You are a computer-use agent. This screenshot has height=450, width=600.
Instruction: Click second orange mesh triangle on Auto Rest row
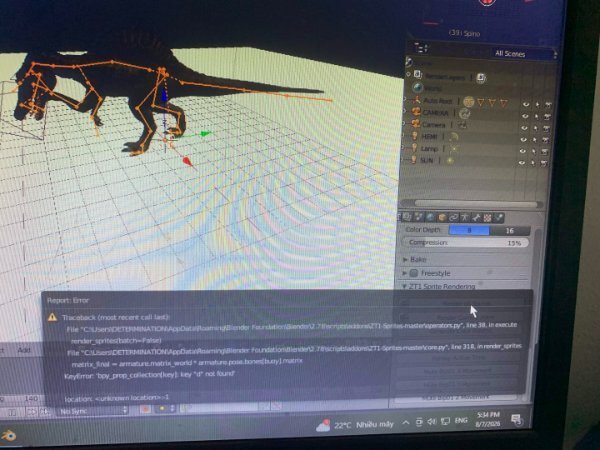[x=492, y=102]
